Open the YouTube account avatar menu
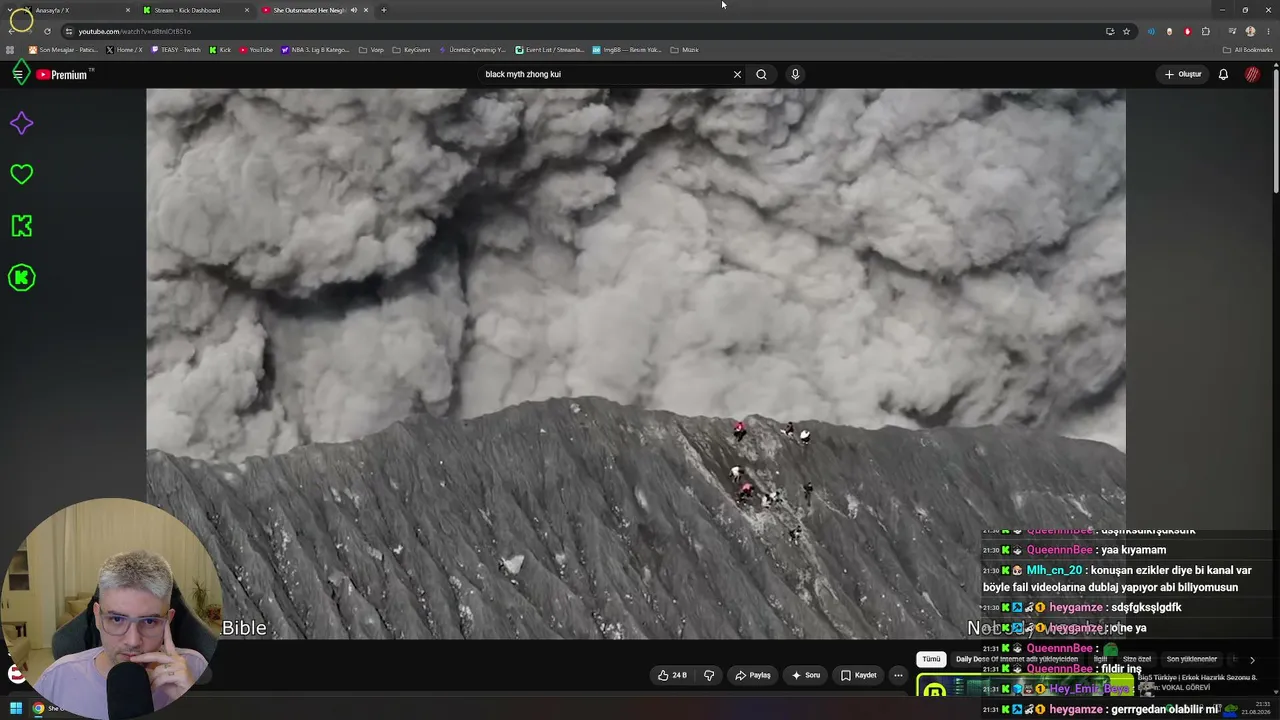Screen dimensions: 1280x720 pos(1252,74)
